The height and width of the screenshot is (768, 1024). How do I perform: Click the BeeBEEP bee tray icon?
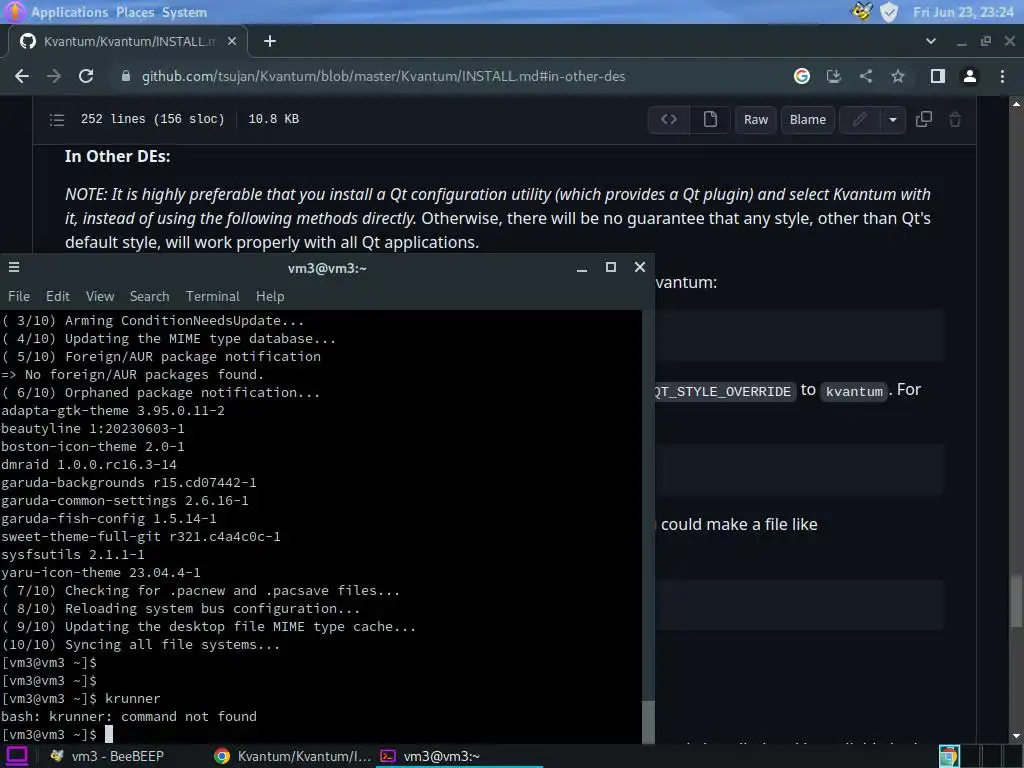pyautogui.click(x=861, y=12)
